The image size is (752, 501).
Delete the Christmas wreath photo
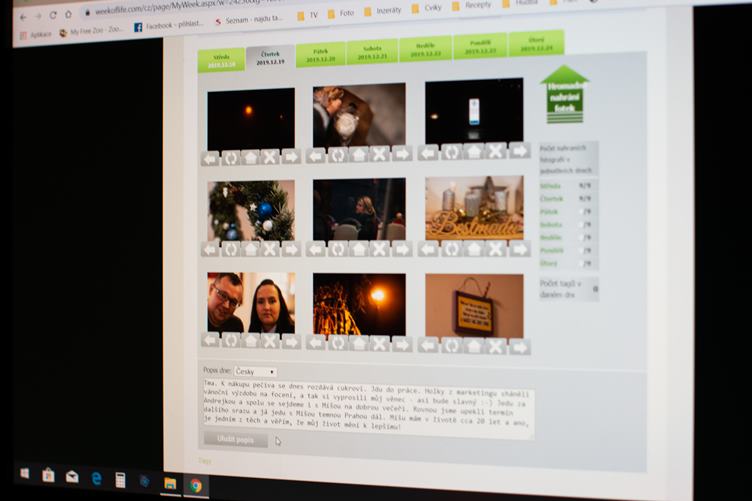point(270,249)
